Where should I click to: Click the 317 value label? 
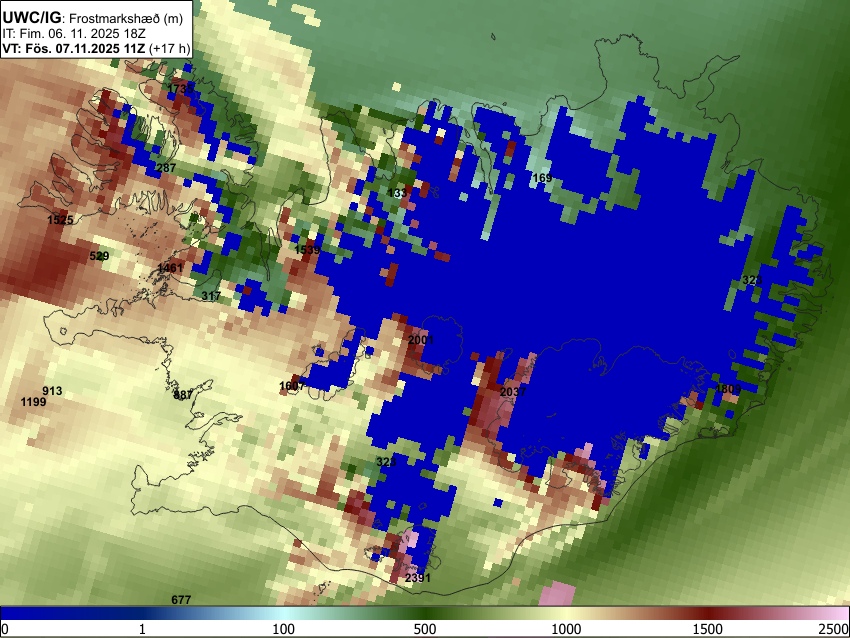(211, 296)
